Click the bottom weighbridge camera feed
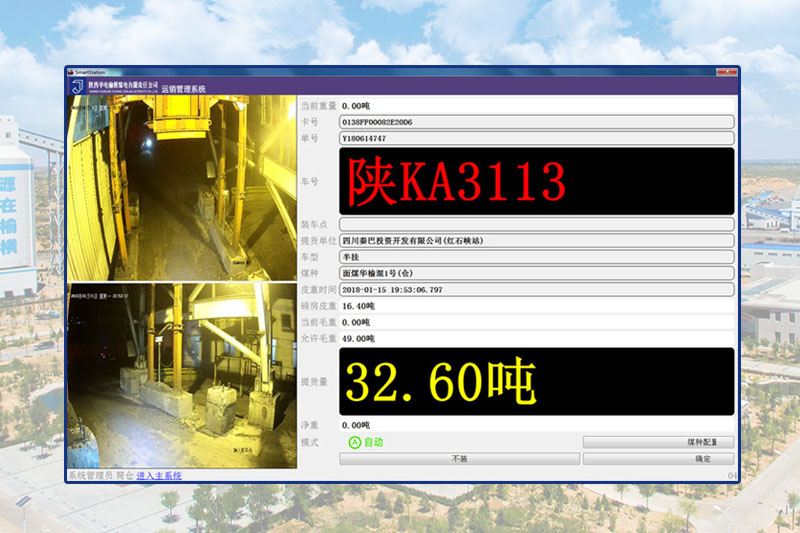 click(181, 375)
